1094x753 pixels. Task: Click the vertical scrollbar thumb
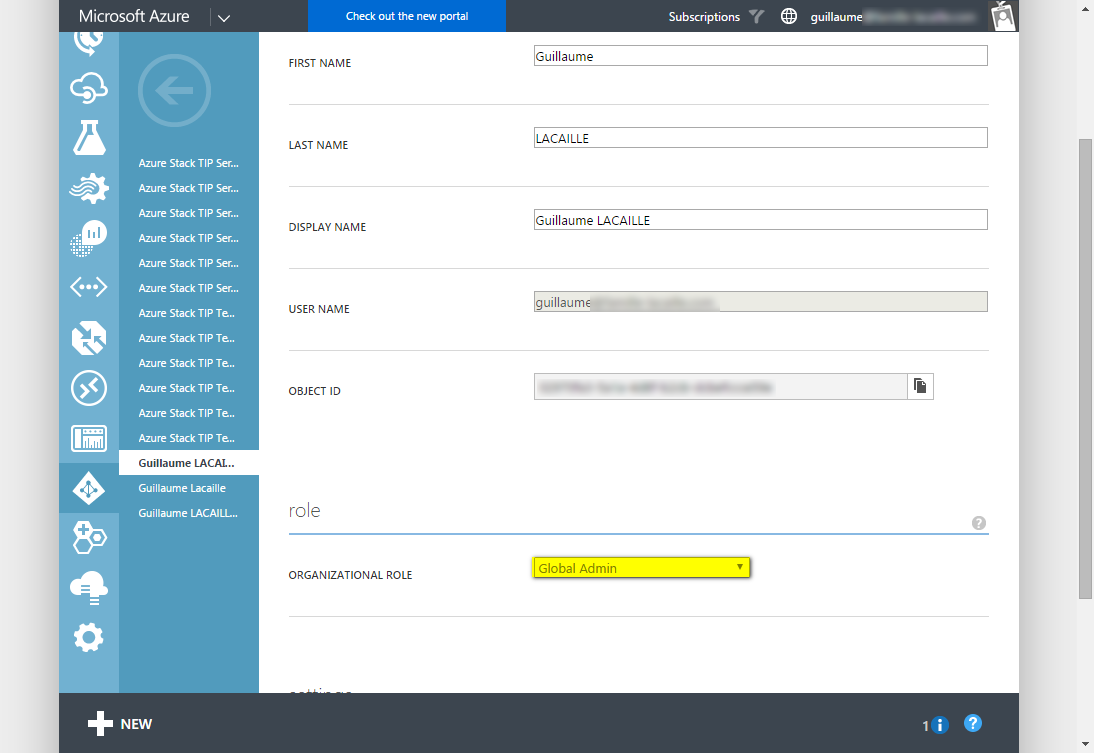(x=1085, y=368)
